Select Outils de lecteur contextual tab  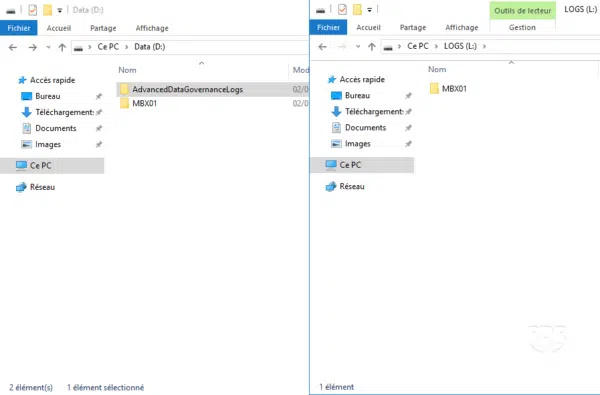coord(522,11)
